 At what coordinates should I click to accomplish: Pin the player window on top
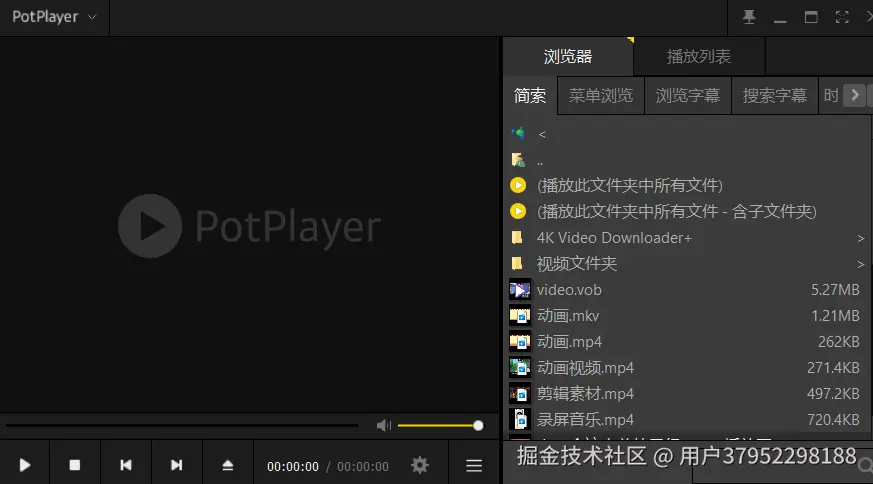click(x=749, y=17)
